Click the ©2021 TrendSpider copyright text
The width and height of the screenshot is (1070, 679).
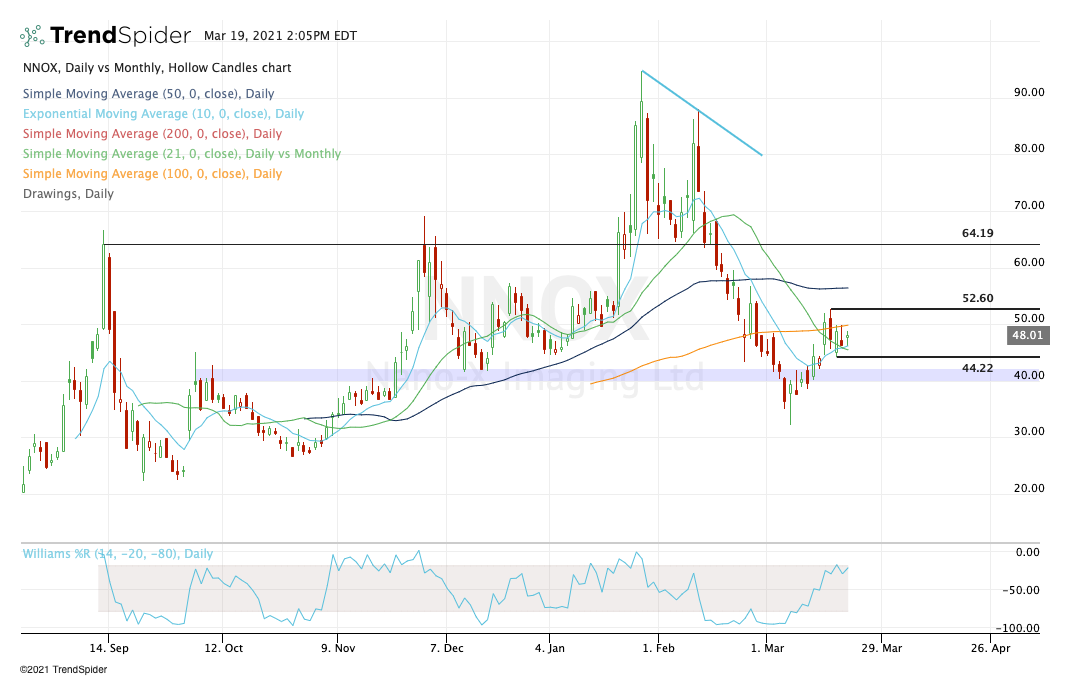pos(63,670)
